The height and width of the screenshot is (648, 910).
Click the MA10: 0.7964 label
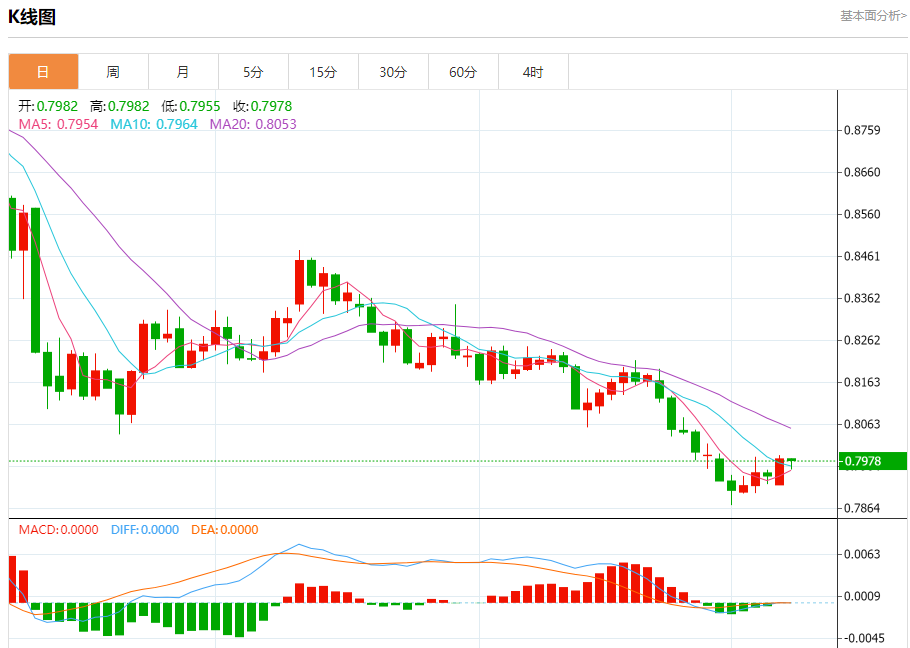point(154,124)
